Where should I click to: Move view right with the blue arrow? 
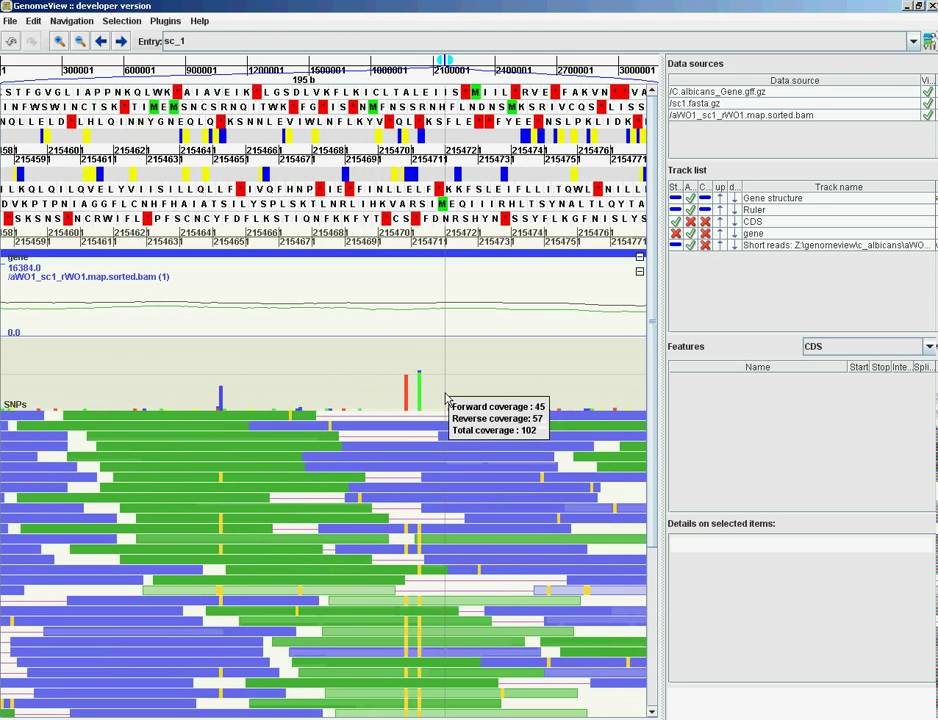tap(121, 41)
